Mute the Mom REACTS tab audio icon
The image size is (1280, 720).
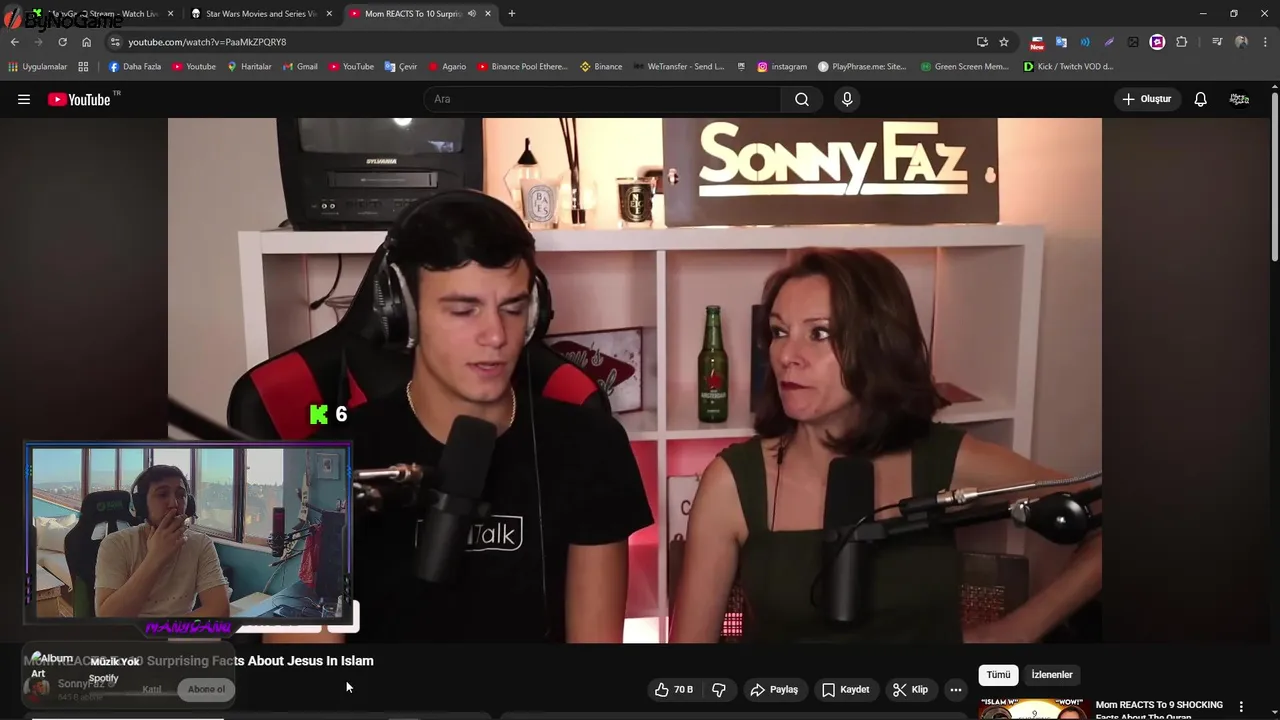[x=471, y=14]
